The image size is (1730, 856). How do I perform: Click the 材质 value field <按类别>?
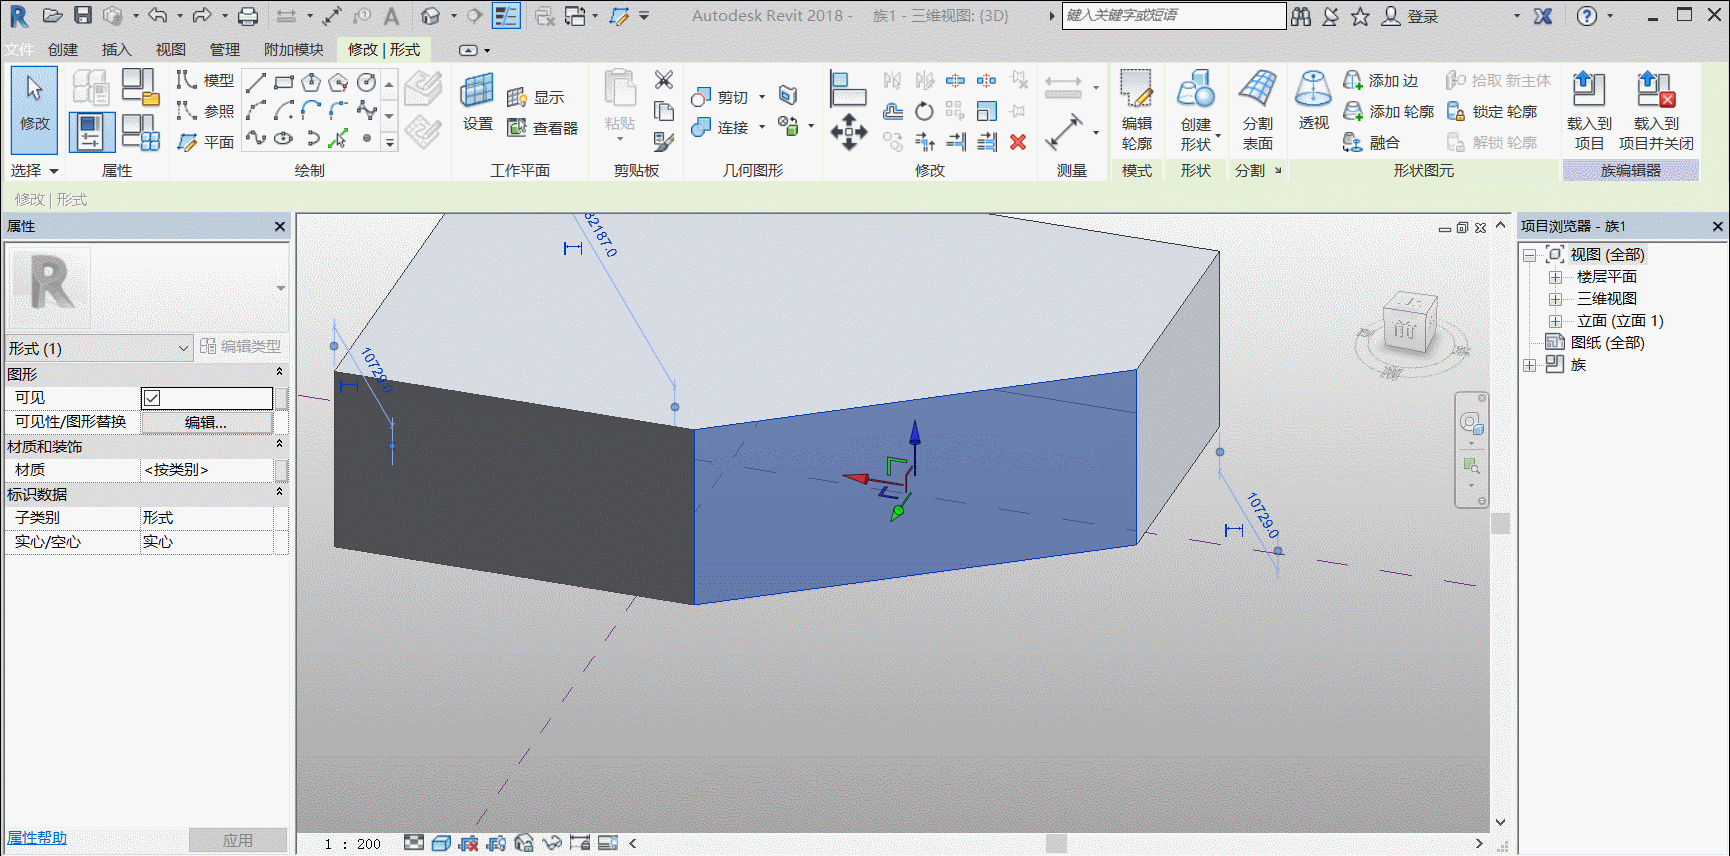[207, 470]
